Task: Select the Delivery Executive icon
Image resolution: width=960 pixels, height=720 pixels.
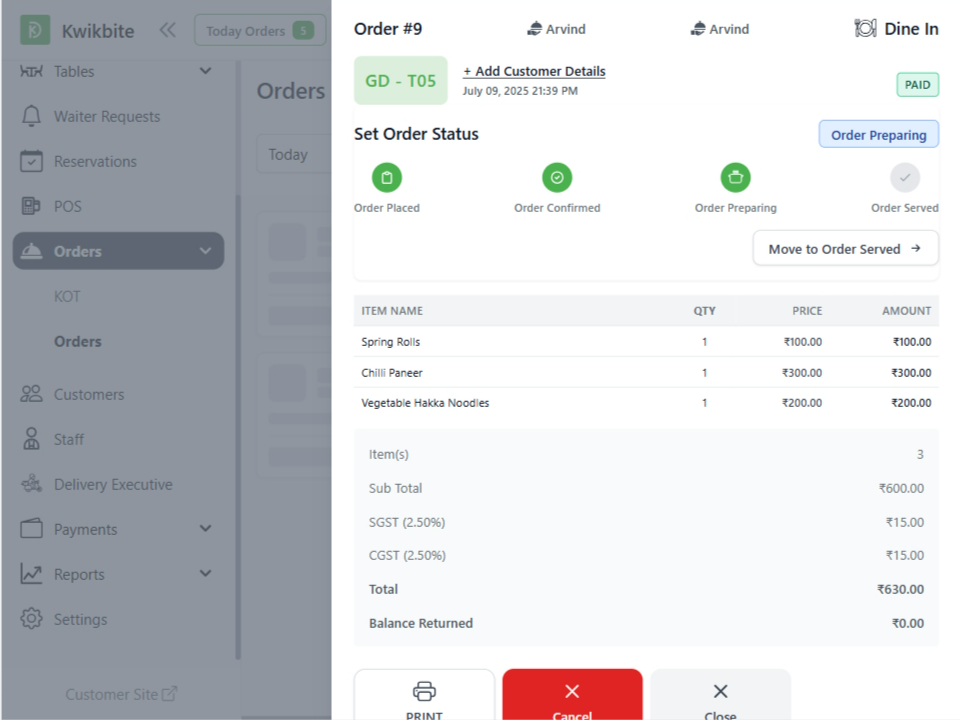Action: click(31, 484)
